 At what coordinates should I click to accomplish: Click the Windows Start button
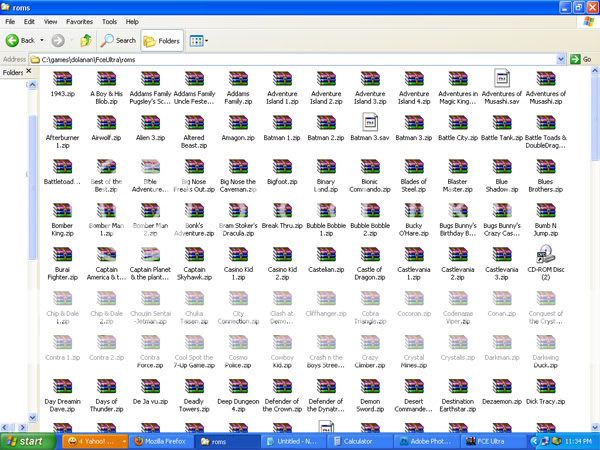(x=28, y=441)
